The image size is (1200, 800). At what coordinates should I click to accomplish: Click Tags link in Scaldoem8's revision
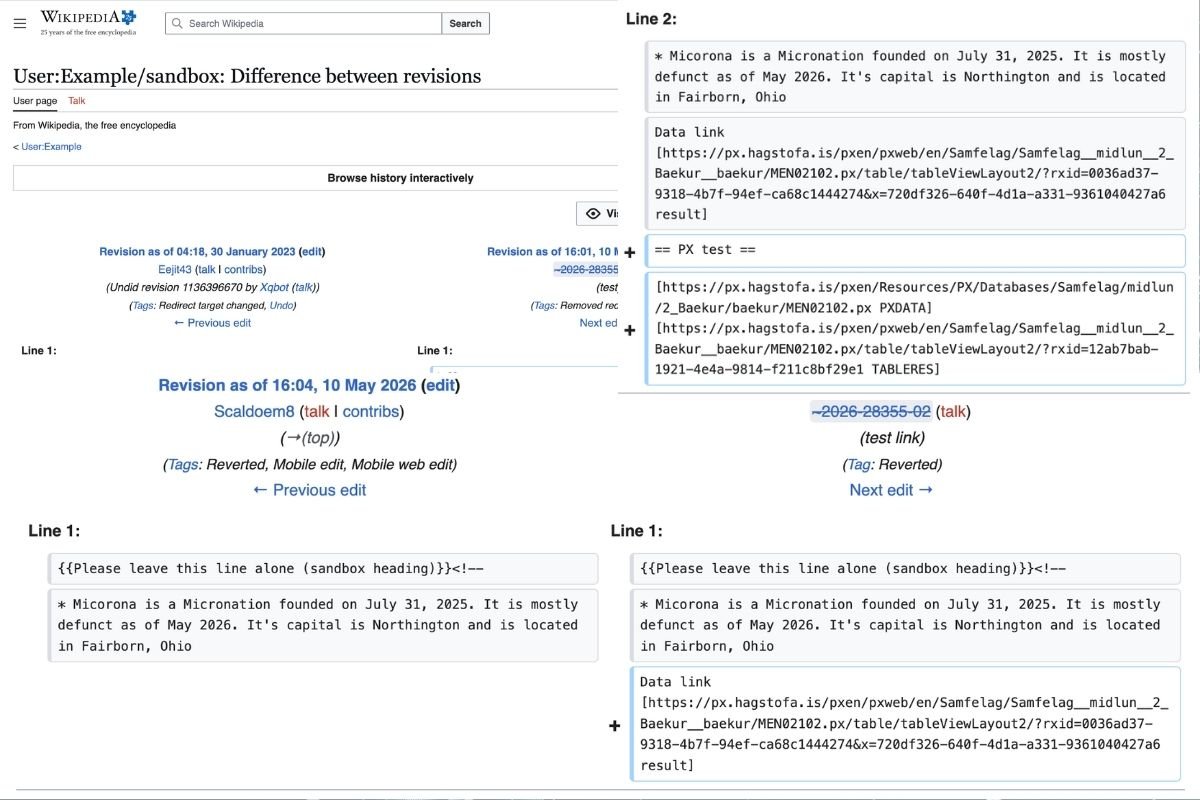click(x=182, y=464)
